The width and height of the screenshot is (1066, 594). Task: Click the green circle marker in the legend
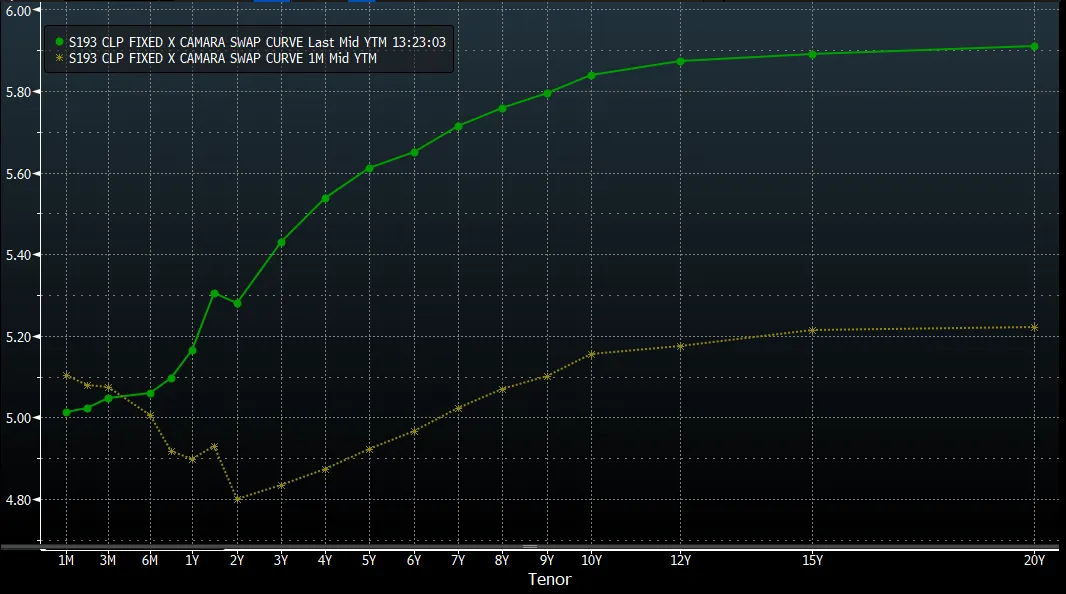click(x=59, y=42)
